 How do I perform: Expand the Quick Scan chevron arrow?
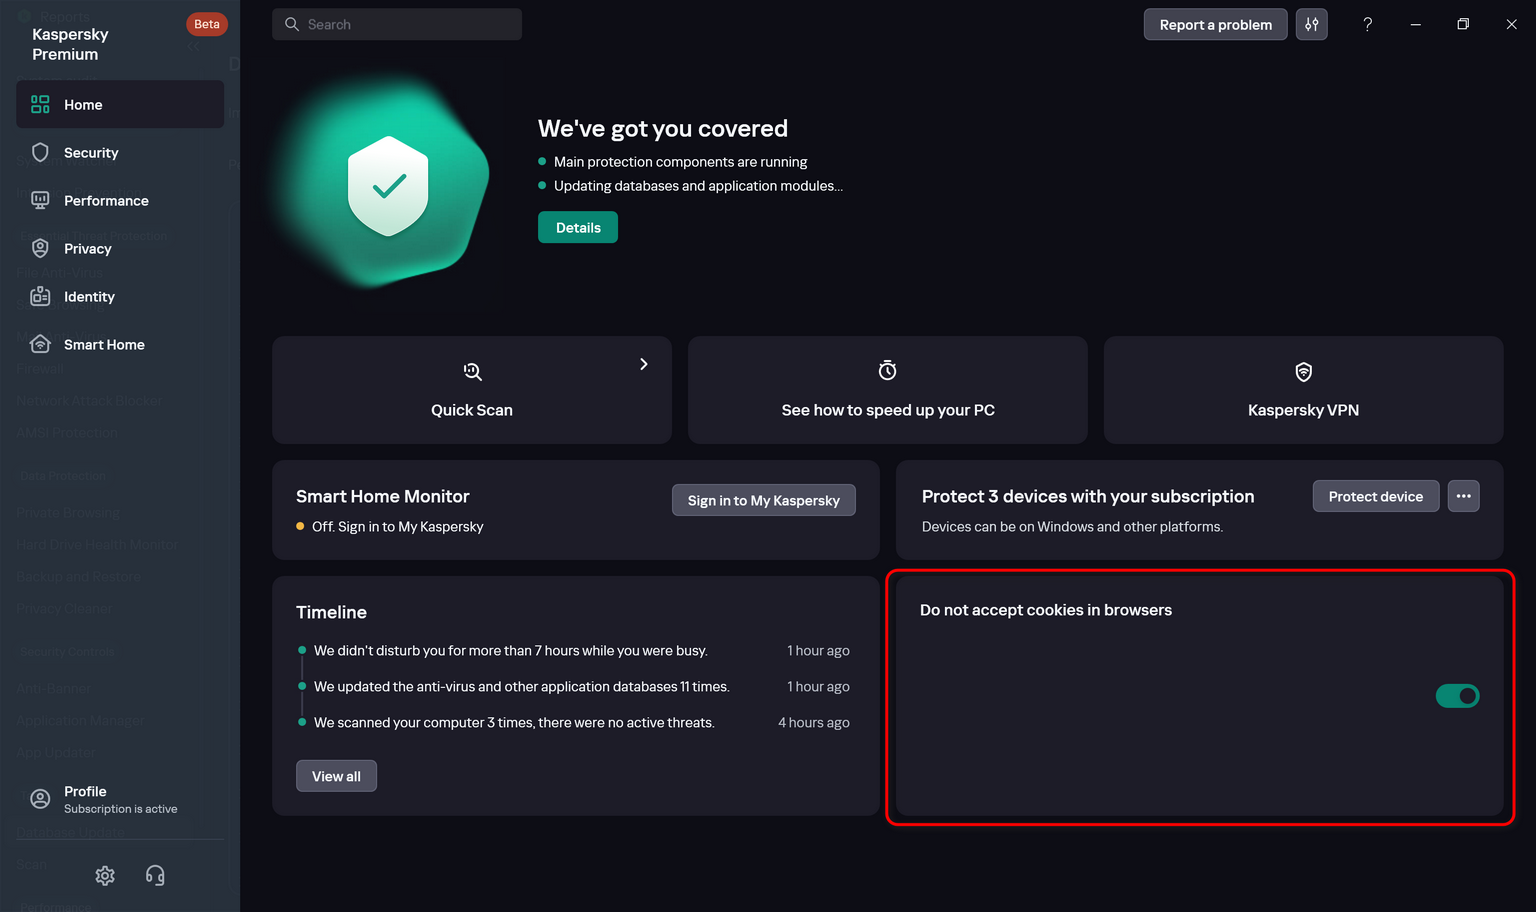coord(644,364)
